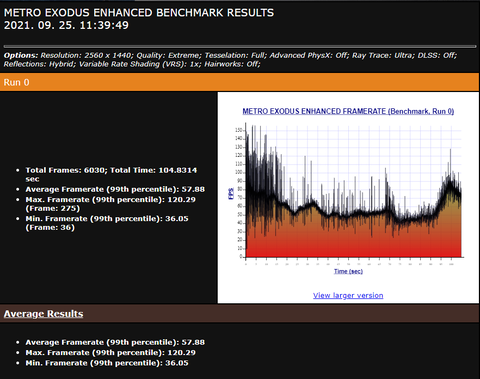Click Min. Framerate 36.05 under Average Results
This screenshot has height=379, width=480.
107,363
